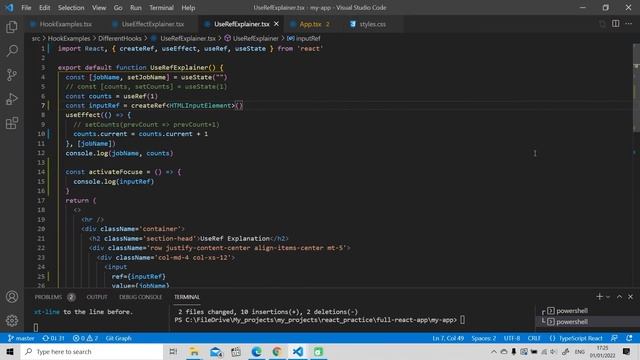Click HookExamples breadcrumb folder
The image size is (640, 360).
point(69,38)
